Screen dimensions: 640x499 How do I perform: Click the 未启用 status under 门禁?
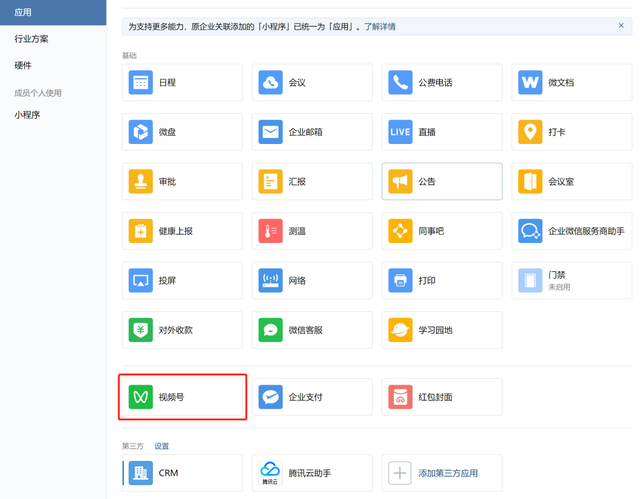(559, 287)
